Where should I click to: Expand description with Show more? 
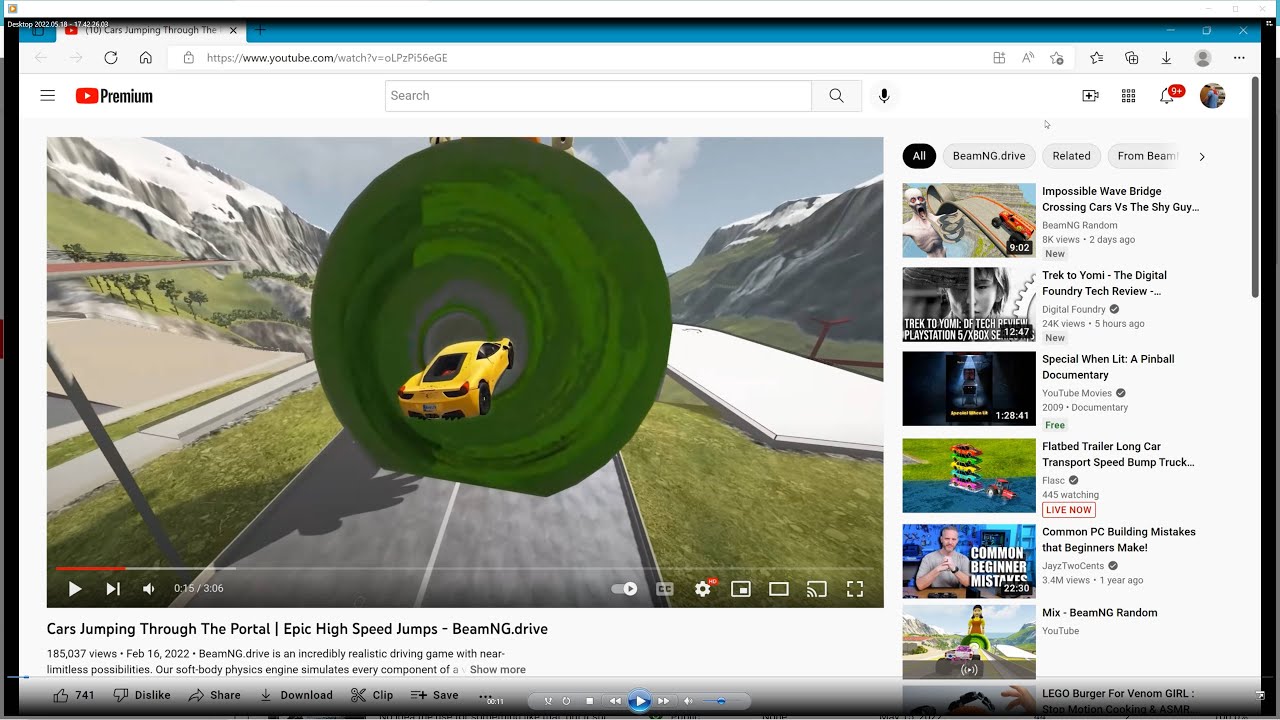pos(497,670)
